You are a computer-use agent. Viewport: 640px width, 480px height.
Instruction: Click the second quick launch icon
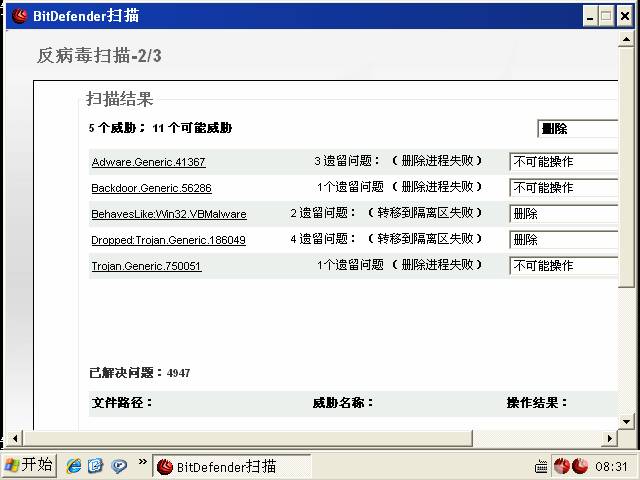click(96, 465)
